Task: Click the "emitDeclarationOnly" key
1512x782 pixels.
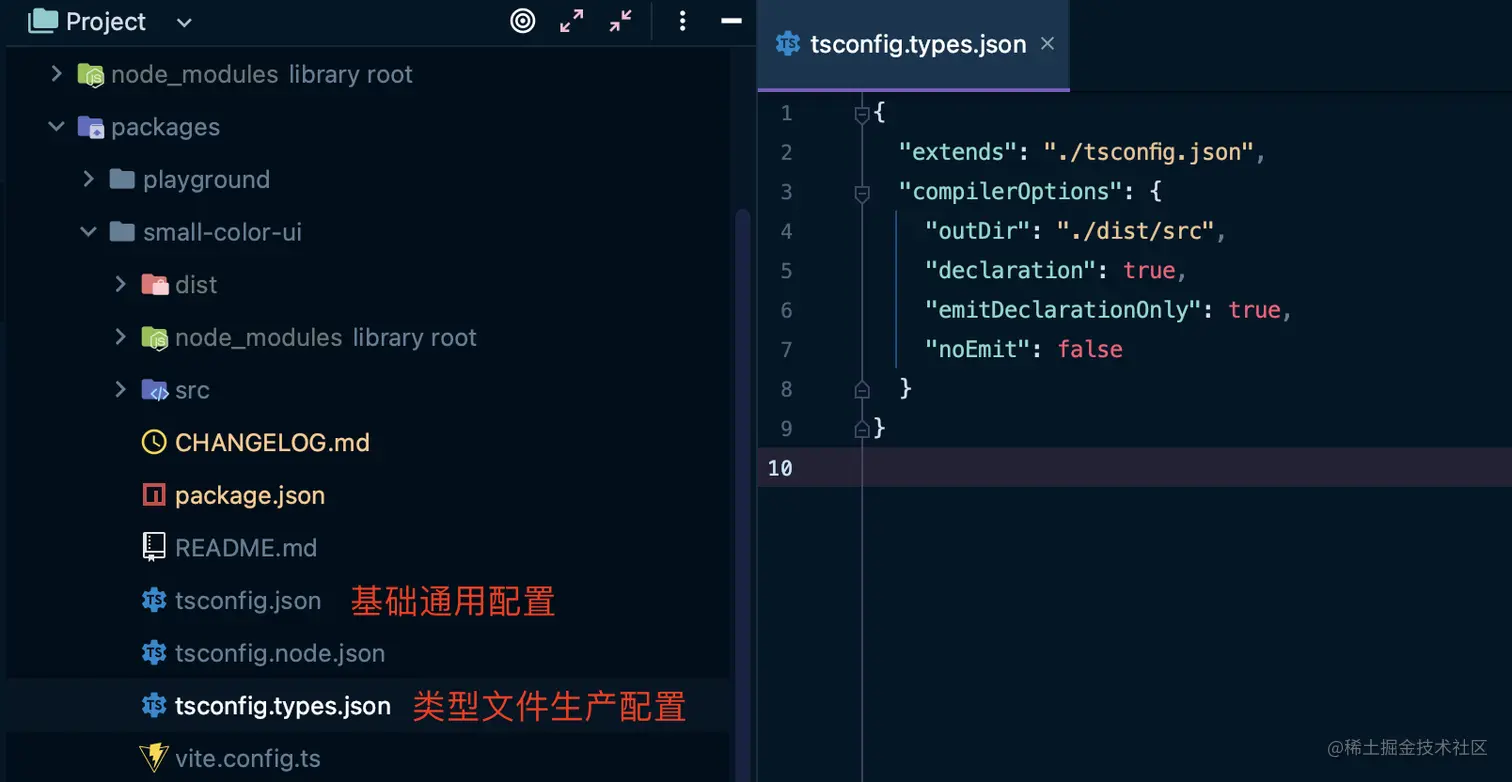Action: [1062, 310]
